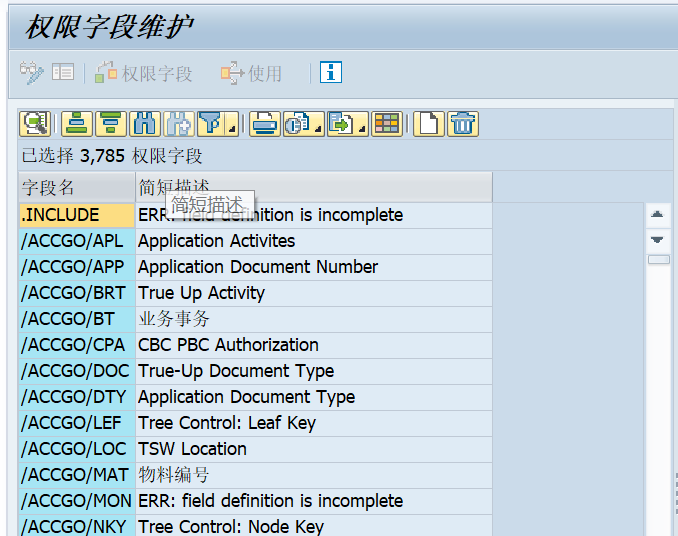Click the Application Activites description cell
Image resolution: width=678 pixels, height=536 pixels.
coord(314,241)
